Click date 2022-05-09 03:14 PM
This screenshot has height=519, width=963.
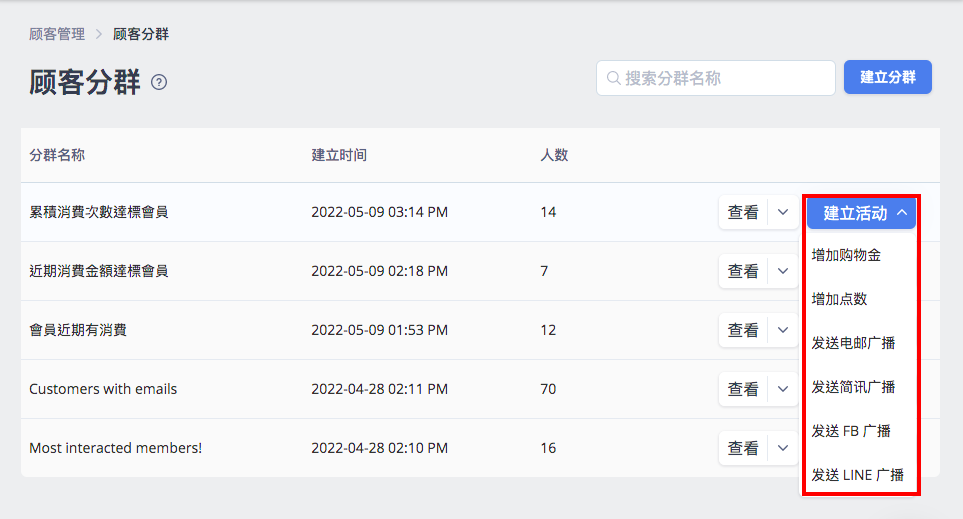[380, 212]
